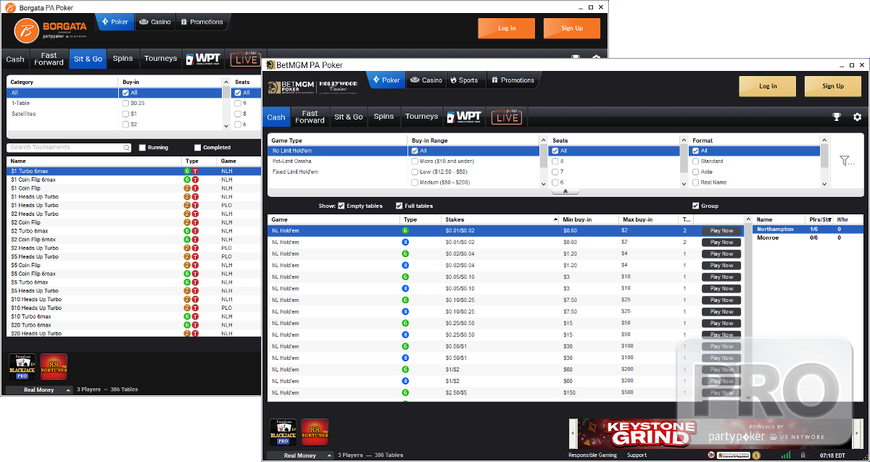This screenshot has height=462, width=870.
Task: Click orange Log In button in Borgata
Action: point(507,28)
